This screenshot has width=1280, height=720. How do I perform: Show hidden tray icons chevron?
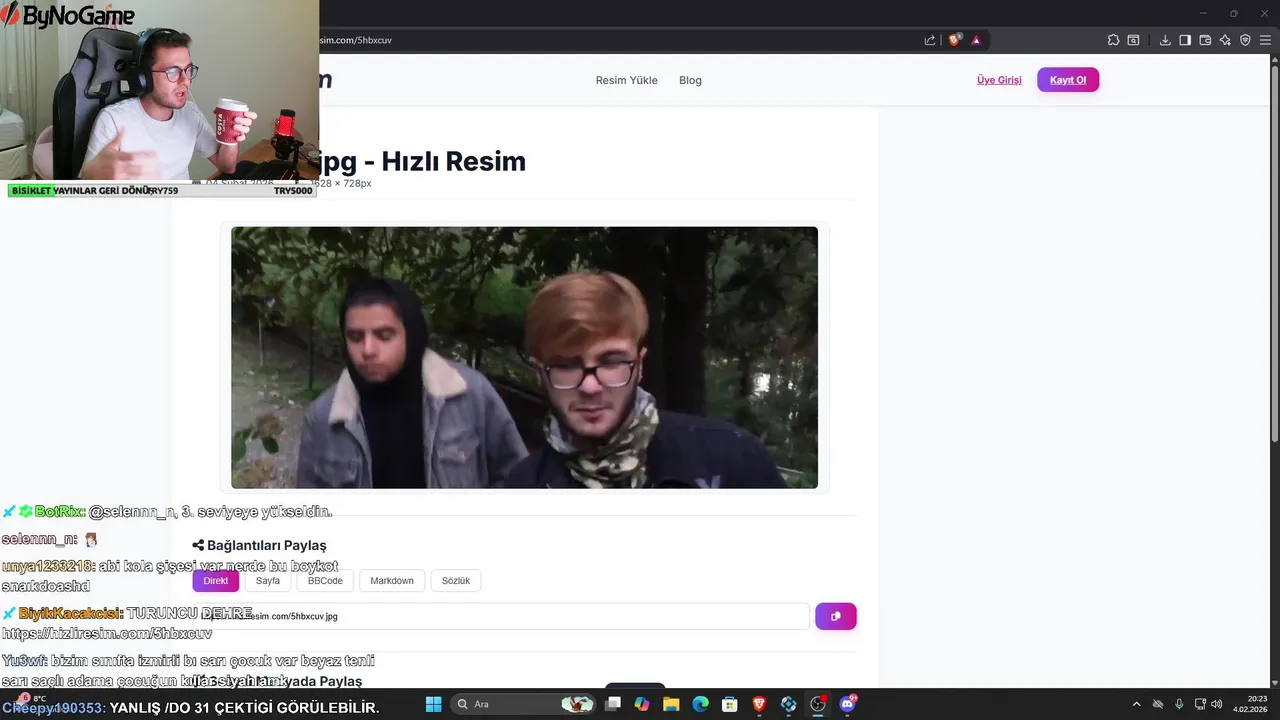1136,704
